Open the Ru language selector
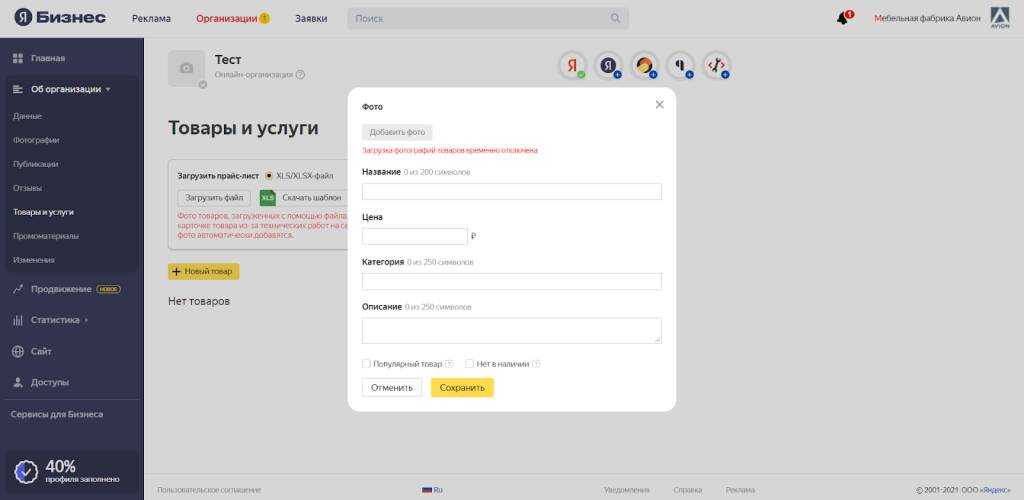Image resolution: width=1024 pixels, height=500 pixels. coord(432,490)
